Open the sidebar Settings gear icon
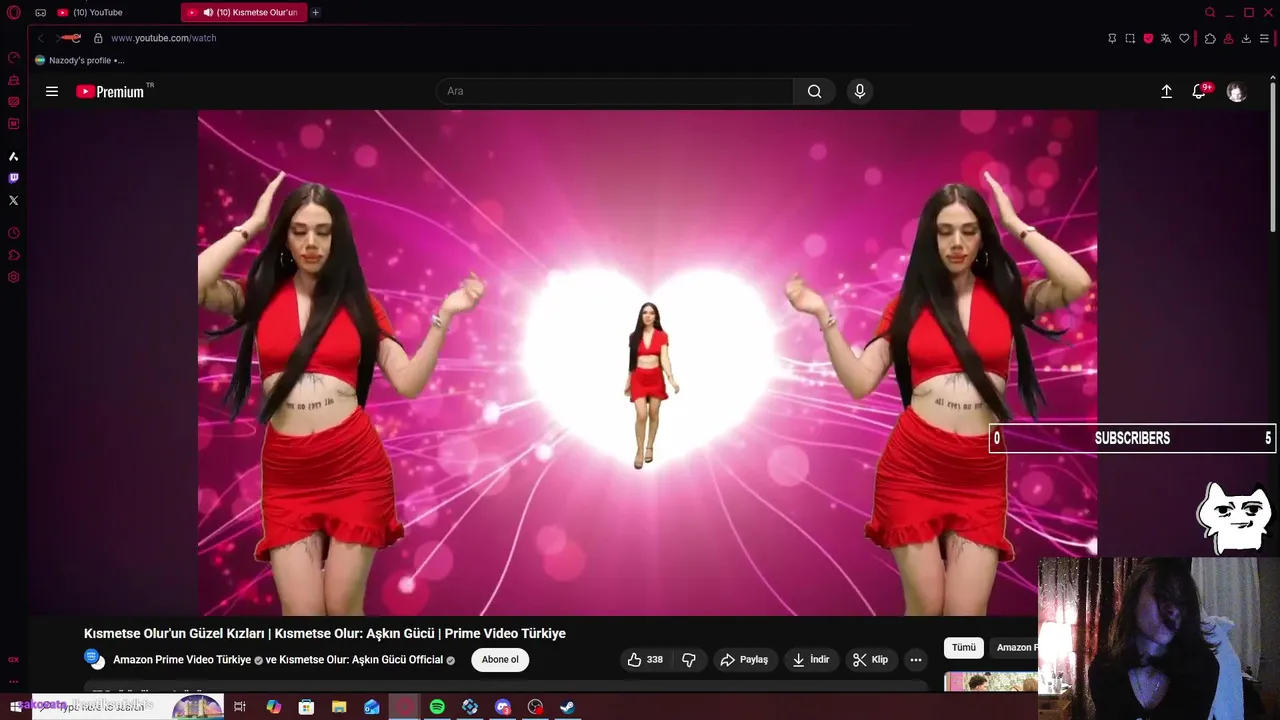 click(14, 277)
